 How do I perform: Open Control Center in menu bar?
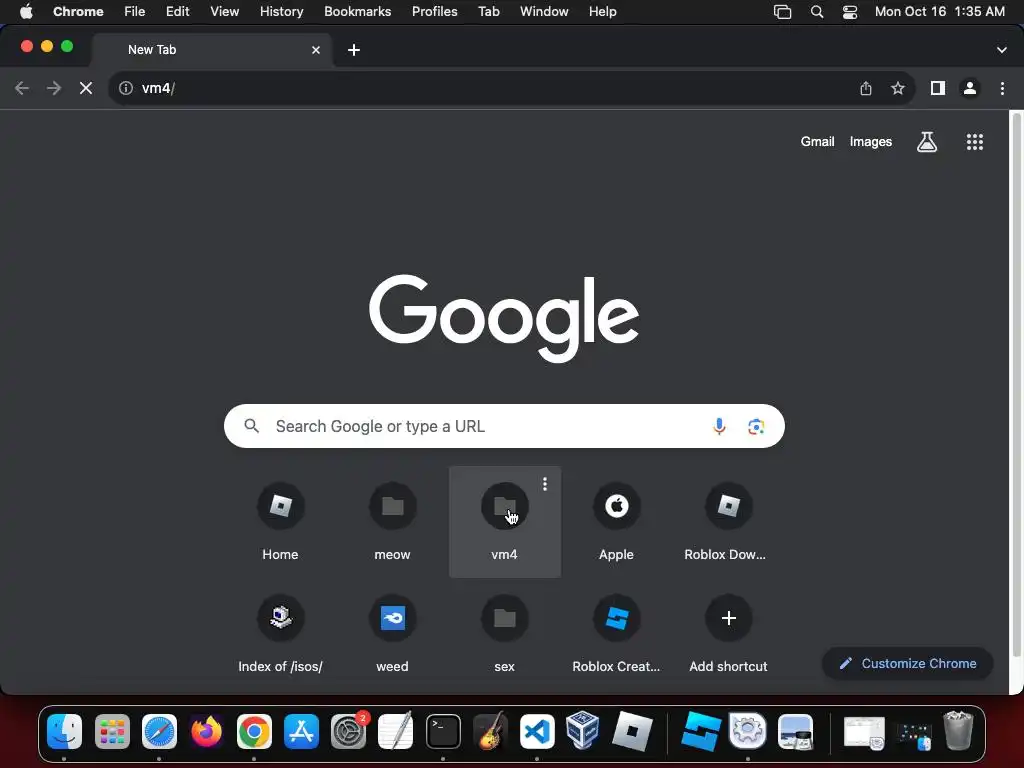pos(850,11)
